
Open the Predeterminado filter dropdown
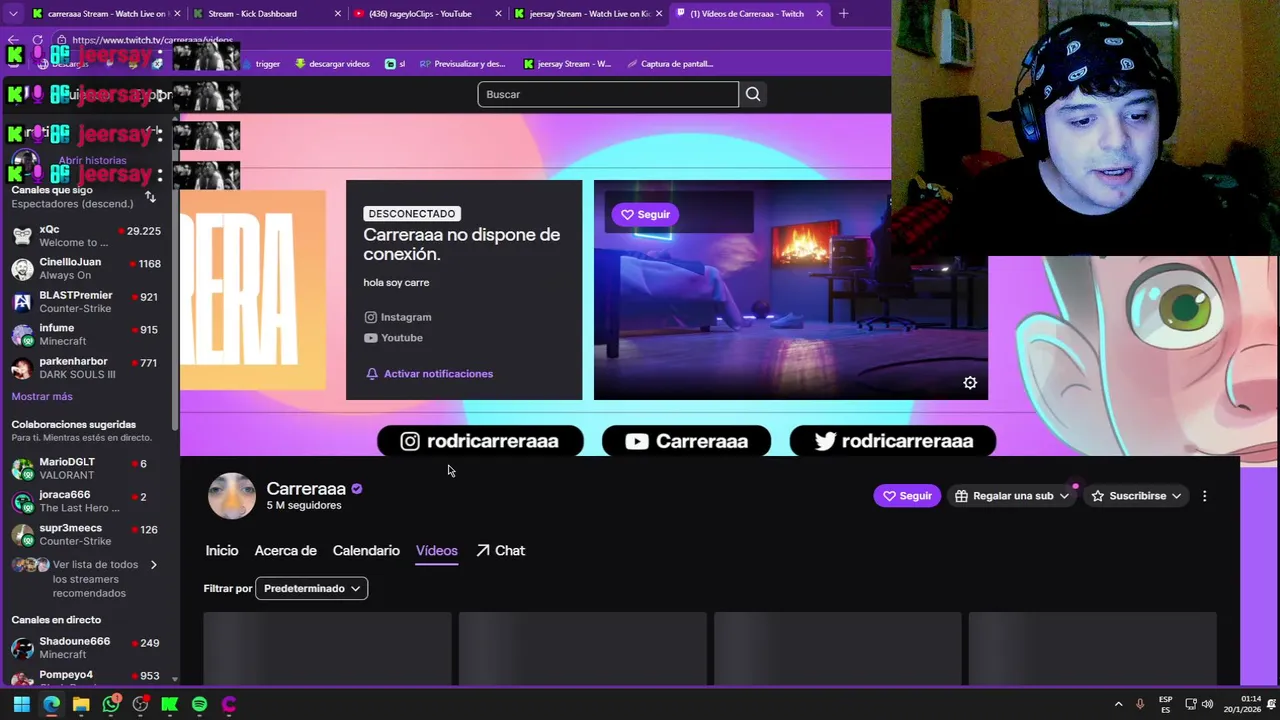click(311, 589)
